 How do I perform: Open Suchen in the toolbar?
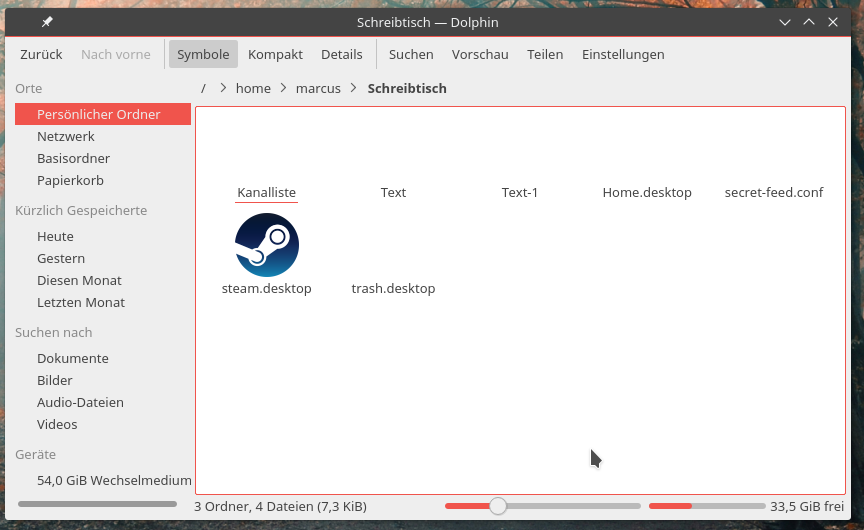point(411,55)
